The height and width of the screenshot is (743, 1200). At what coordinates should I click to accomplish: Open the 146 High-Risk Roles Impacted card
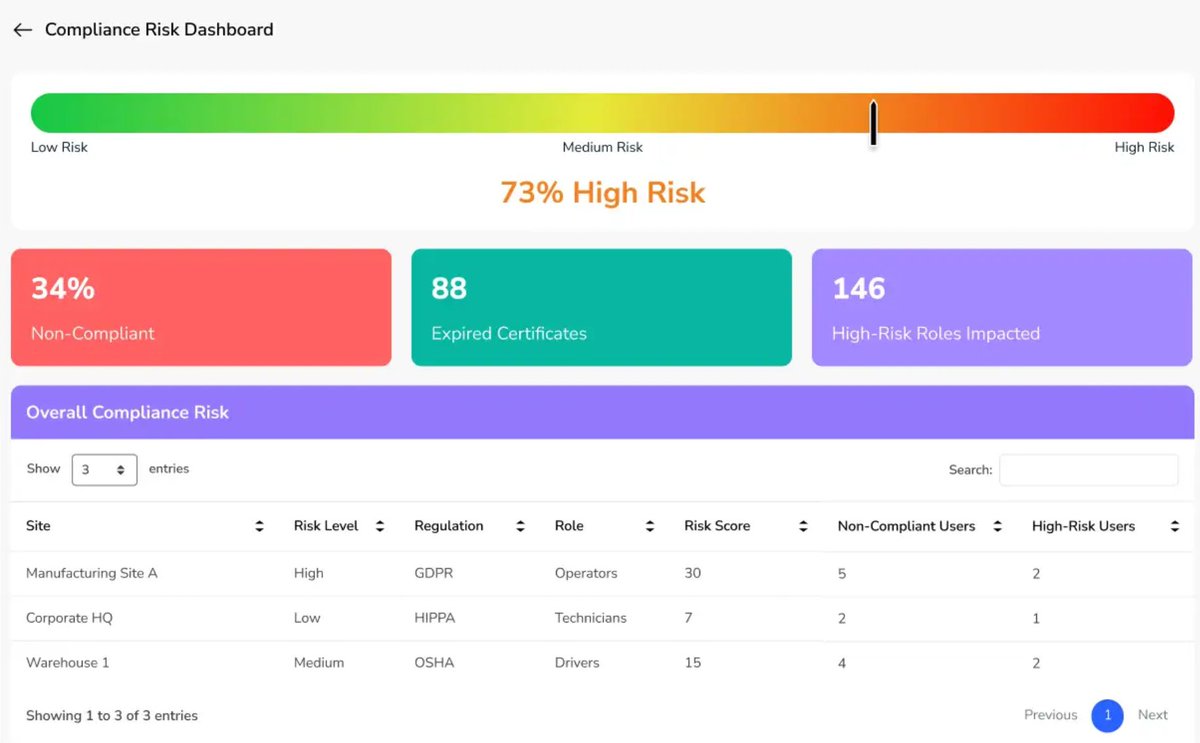(1003, 307)
